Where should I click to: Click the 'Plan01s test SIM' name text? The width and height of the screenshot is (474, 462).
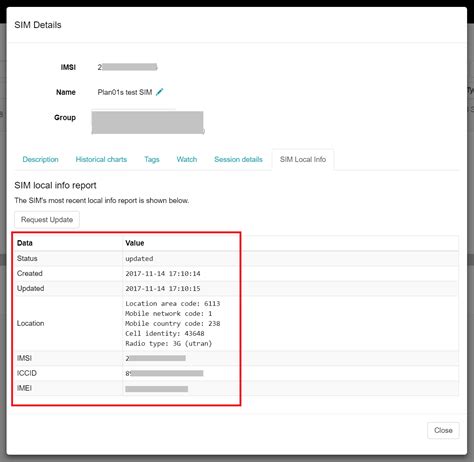[125, 92]
